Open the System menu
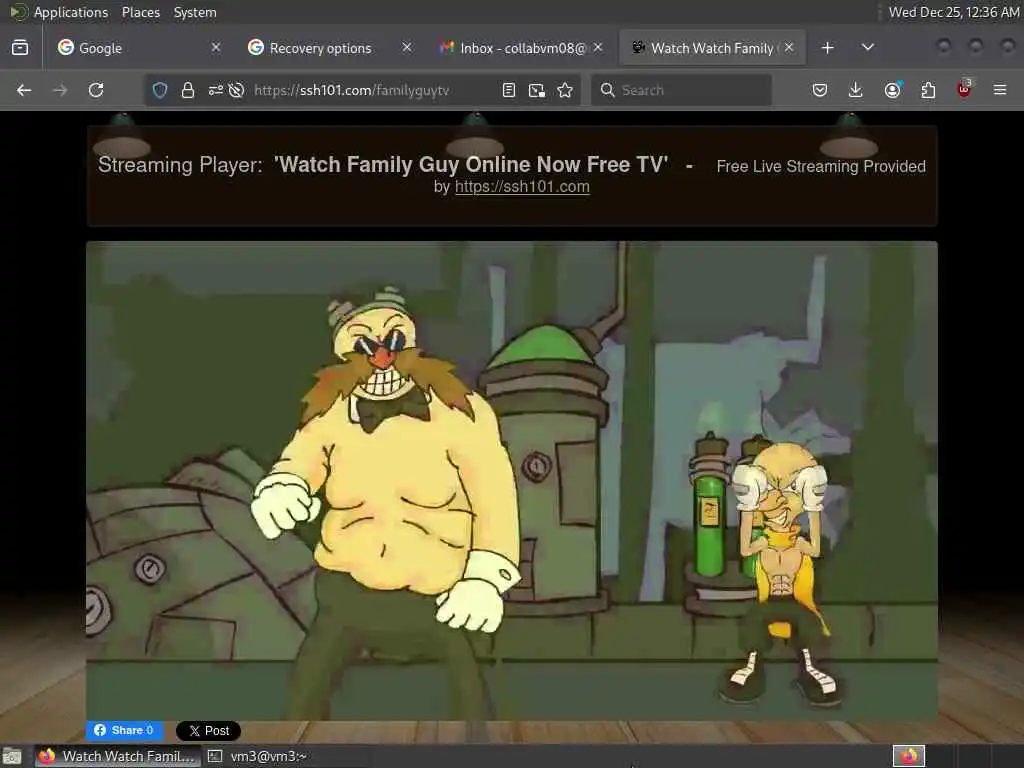 (195, 12)
